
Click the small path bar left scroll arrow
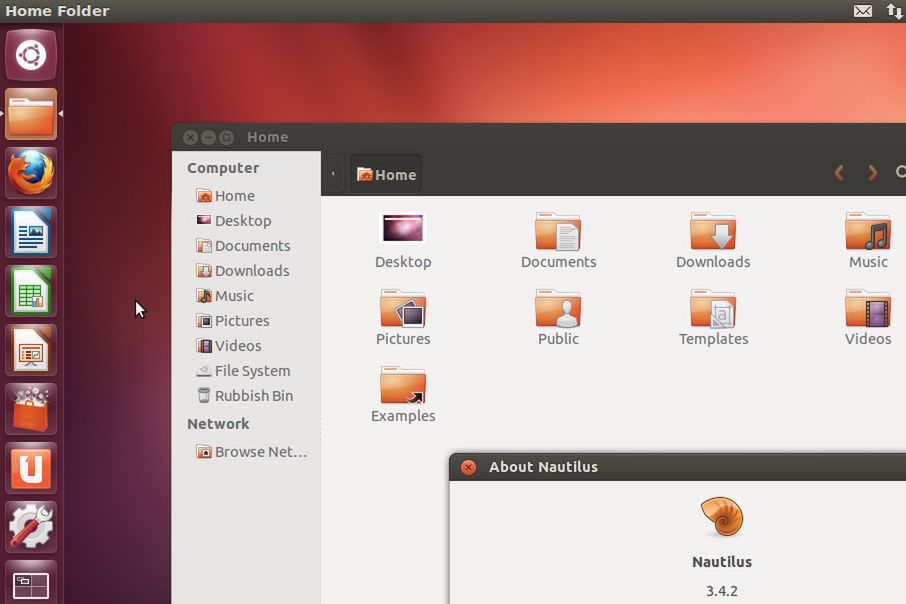(333, 173)
